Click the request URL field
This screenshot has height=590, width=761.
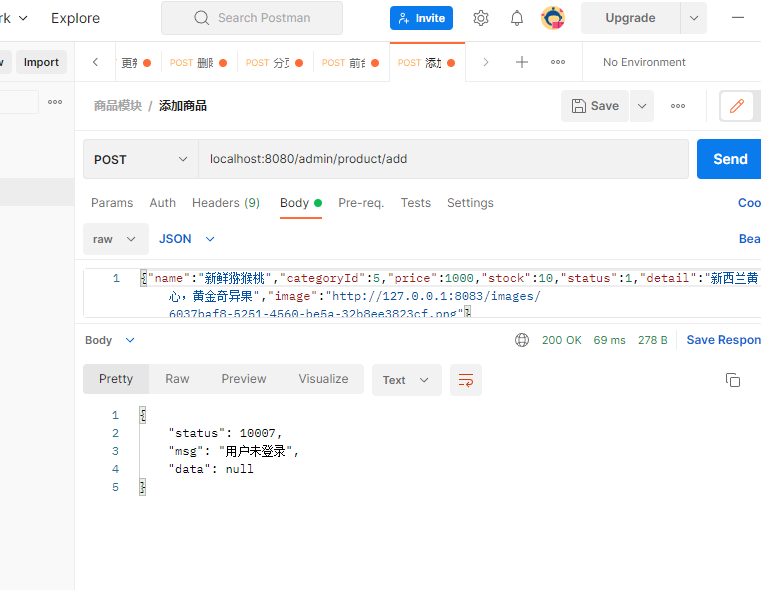coord(443,159)
